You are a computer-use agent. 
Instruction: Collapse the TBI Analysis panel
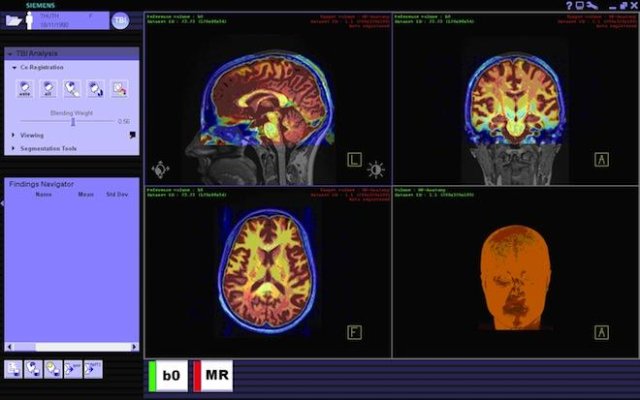9,53
